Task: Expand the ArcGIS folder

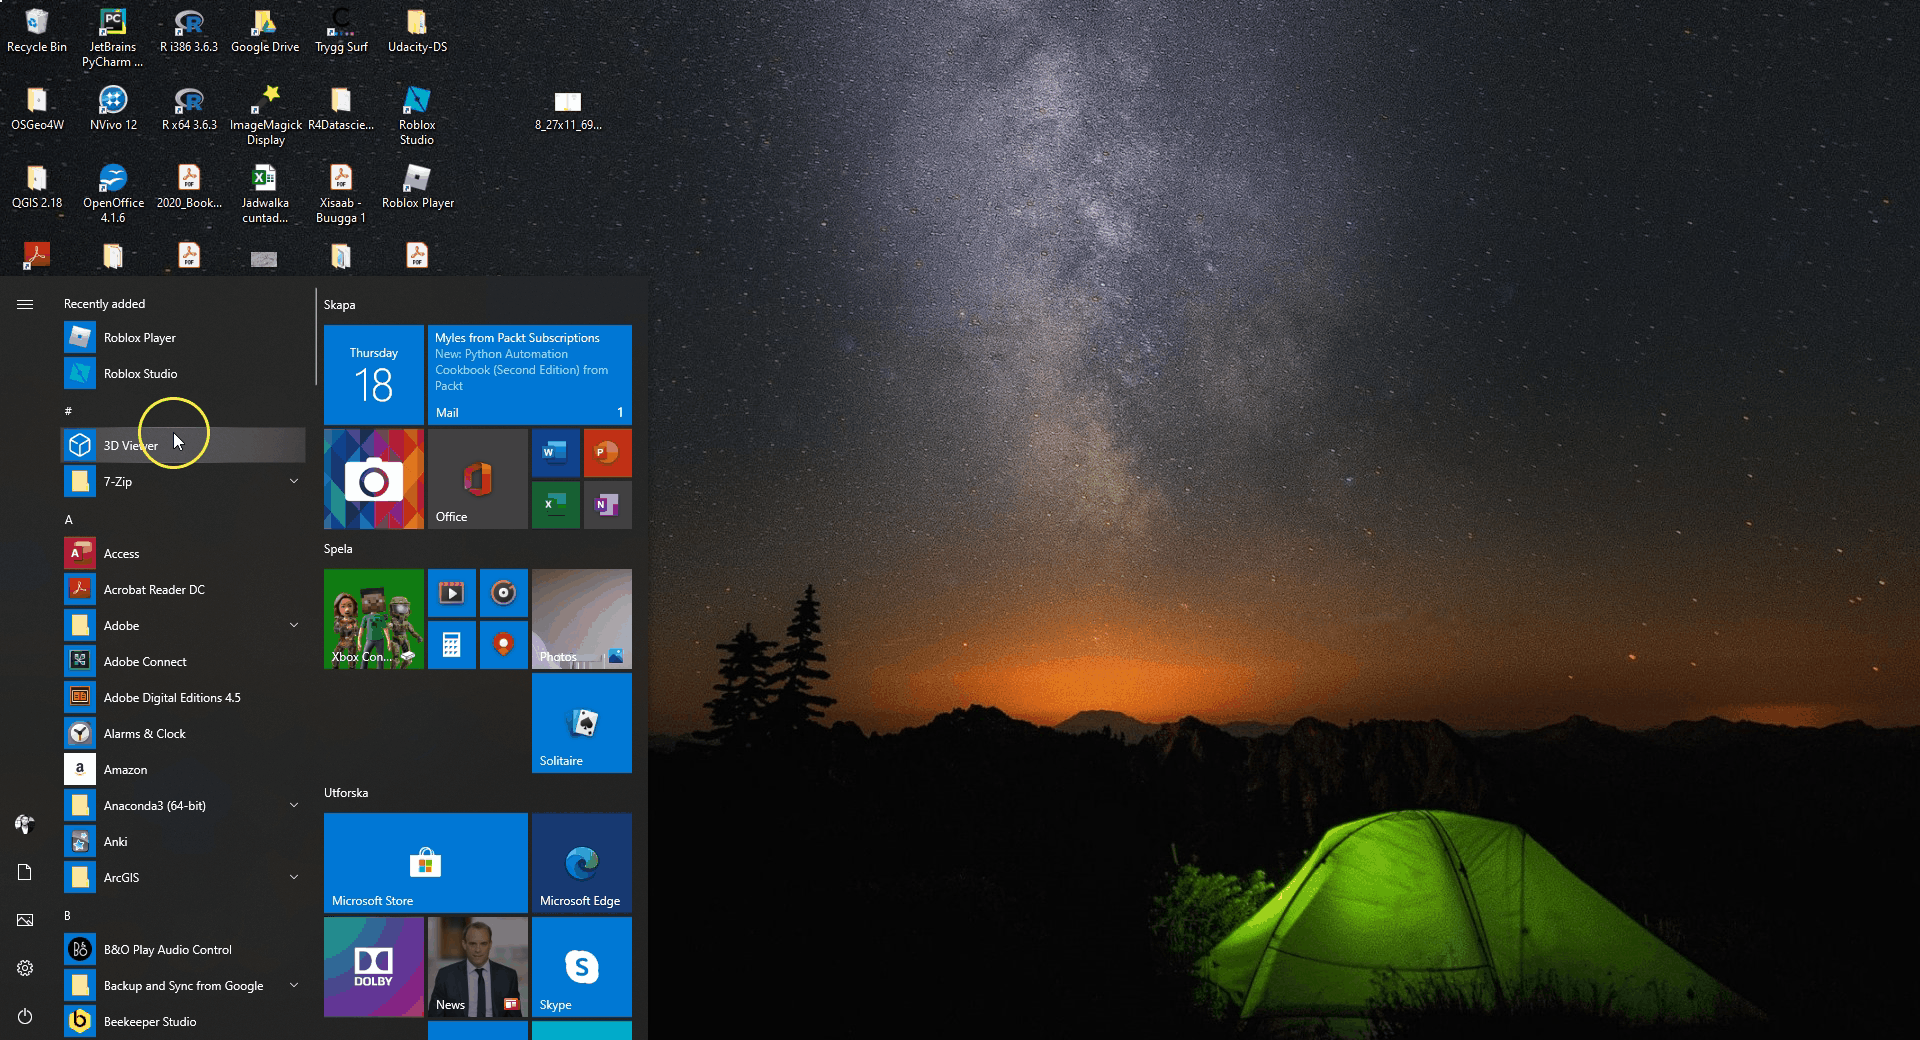Action: 183,878
